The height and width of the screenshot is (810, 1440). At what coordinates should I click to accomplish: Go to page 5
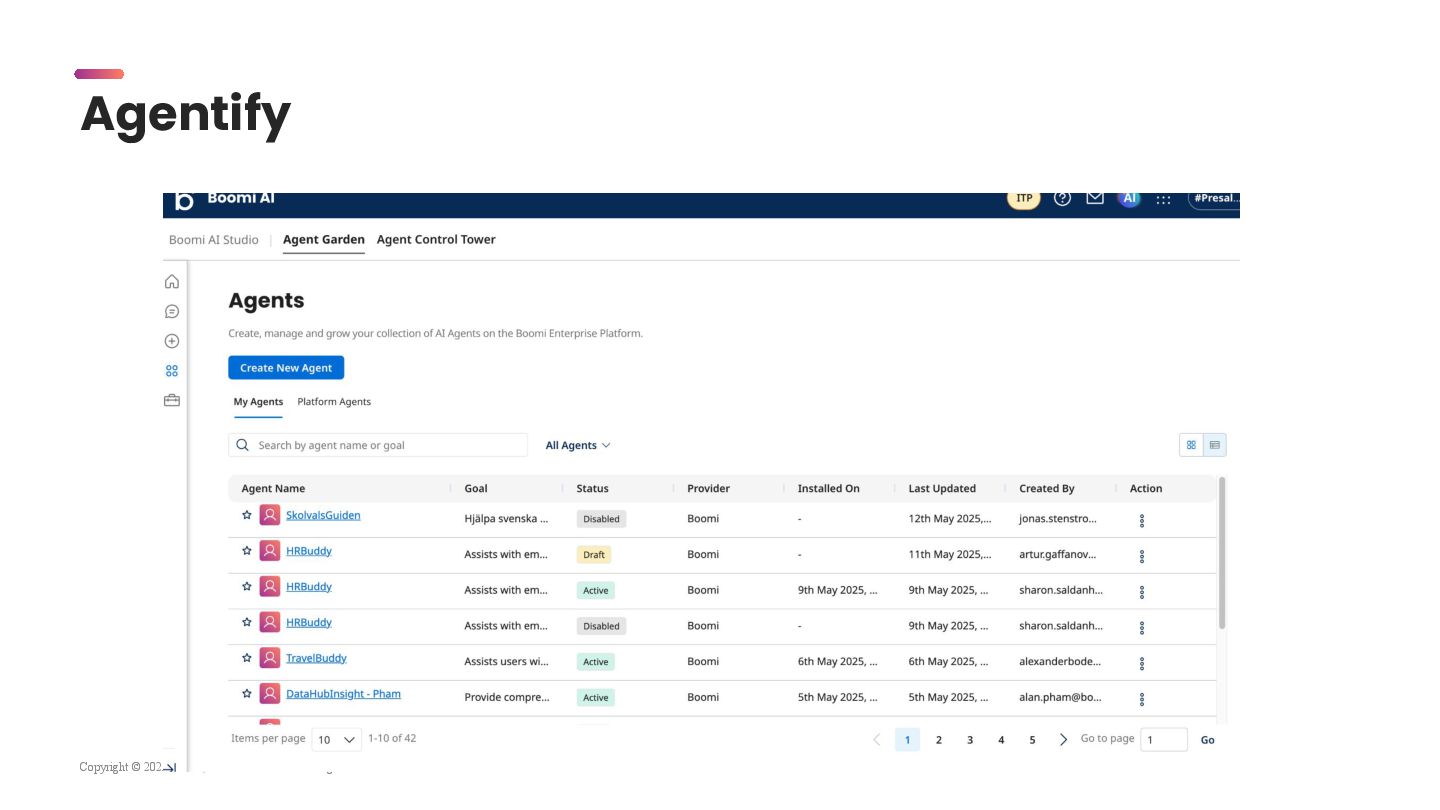click(x=1032, y=740)
